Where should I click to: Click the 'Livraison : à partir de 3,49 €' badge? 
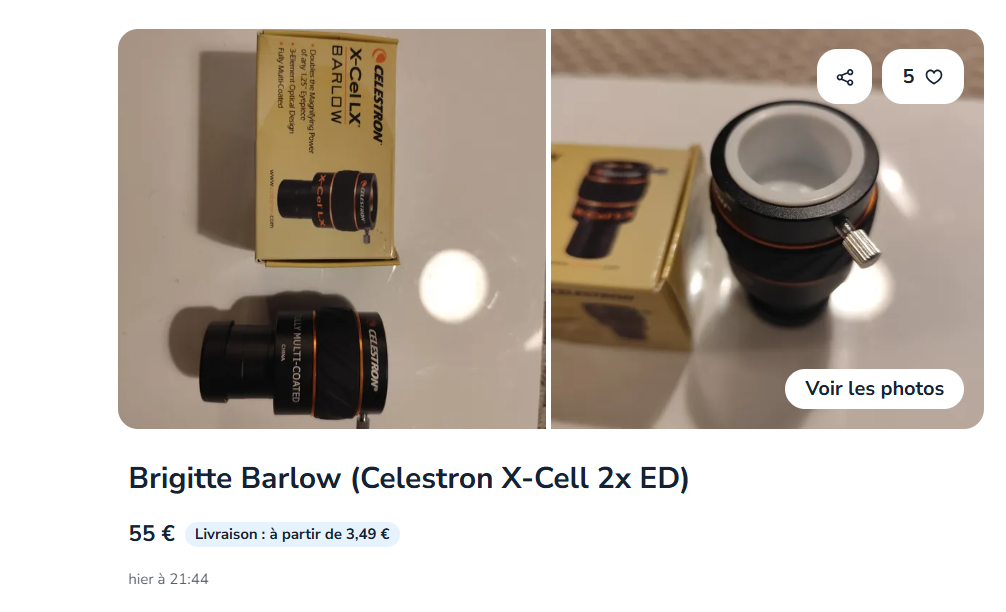point(292,534)
